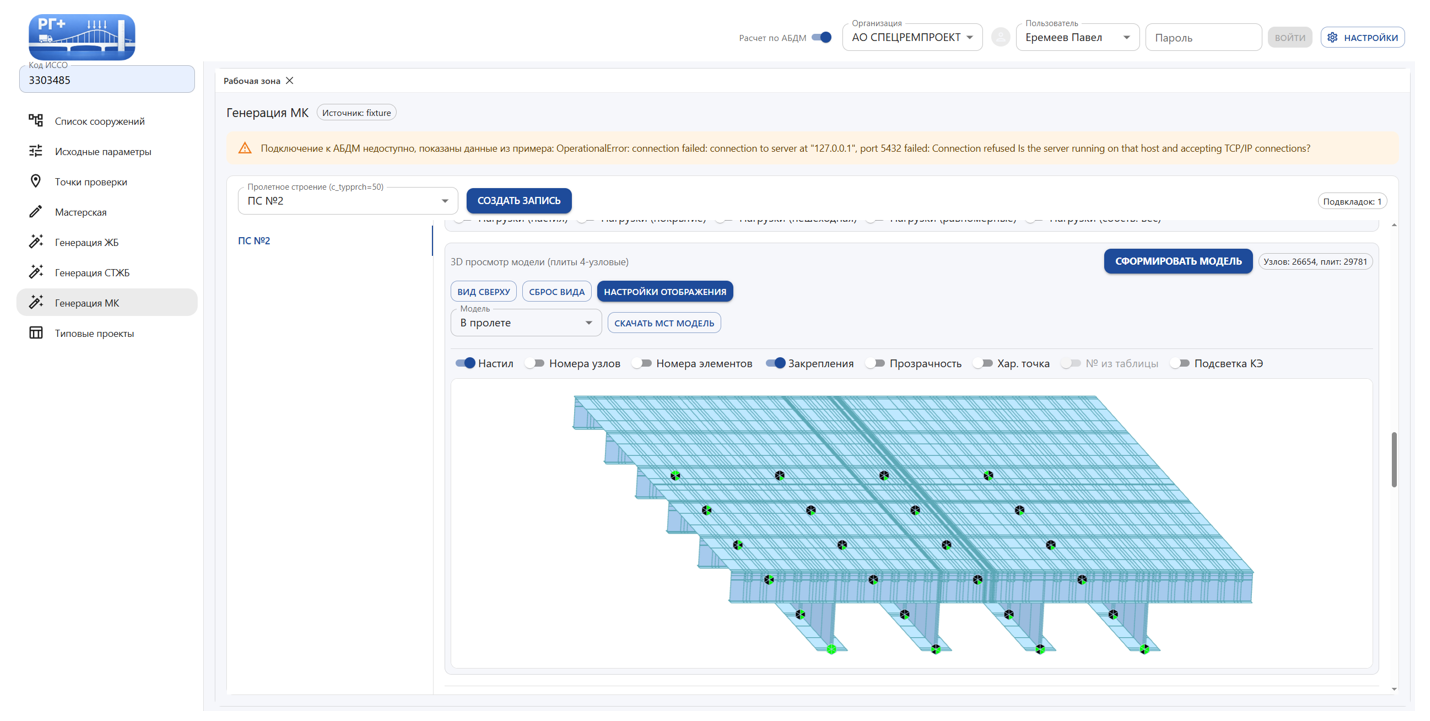Close the Рабочая зона tab

(x=290, y=81)
